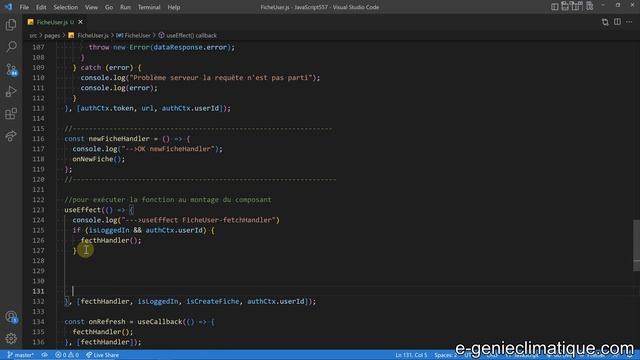
Task: Click the Ln 131, Col 5 indicator
Action: click(x=411, y=355)
